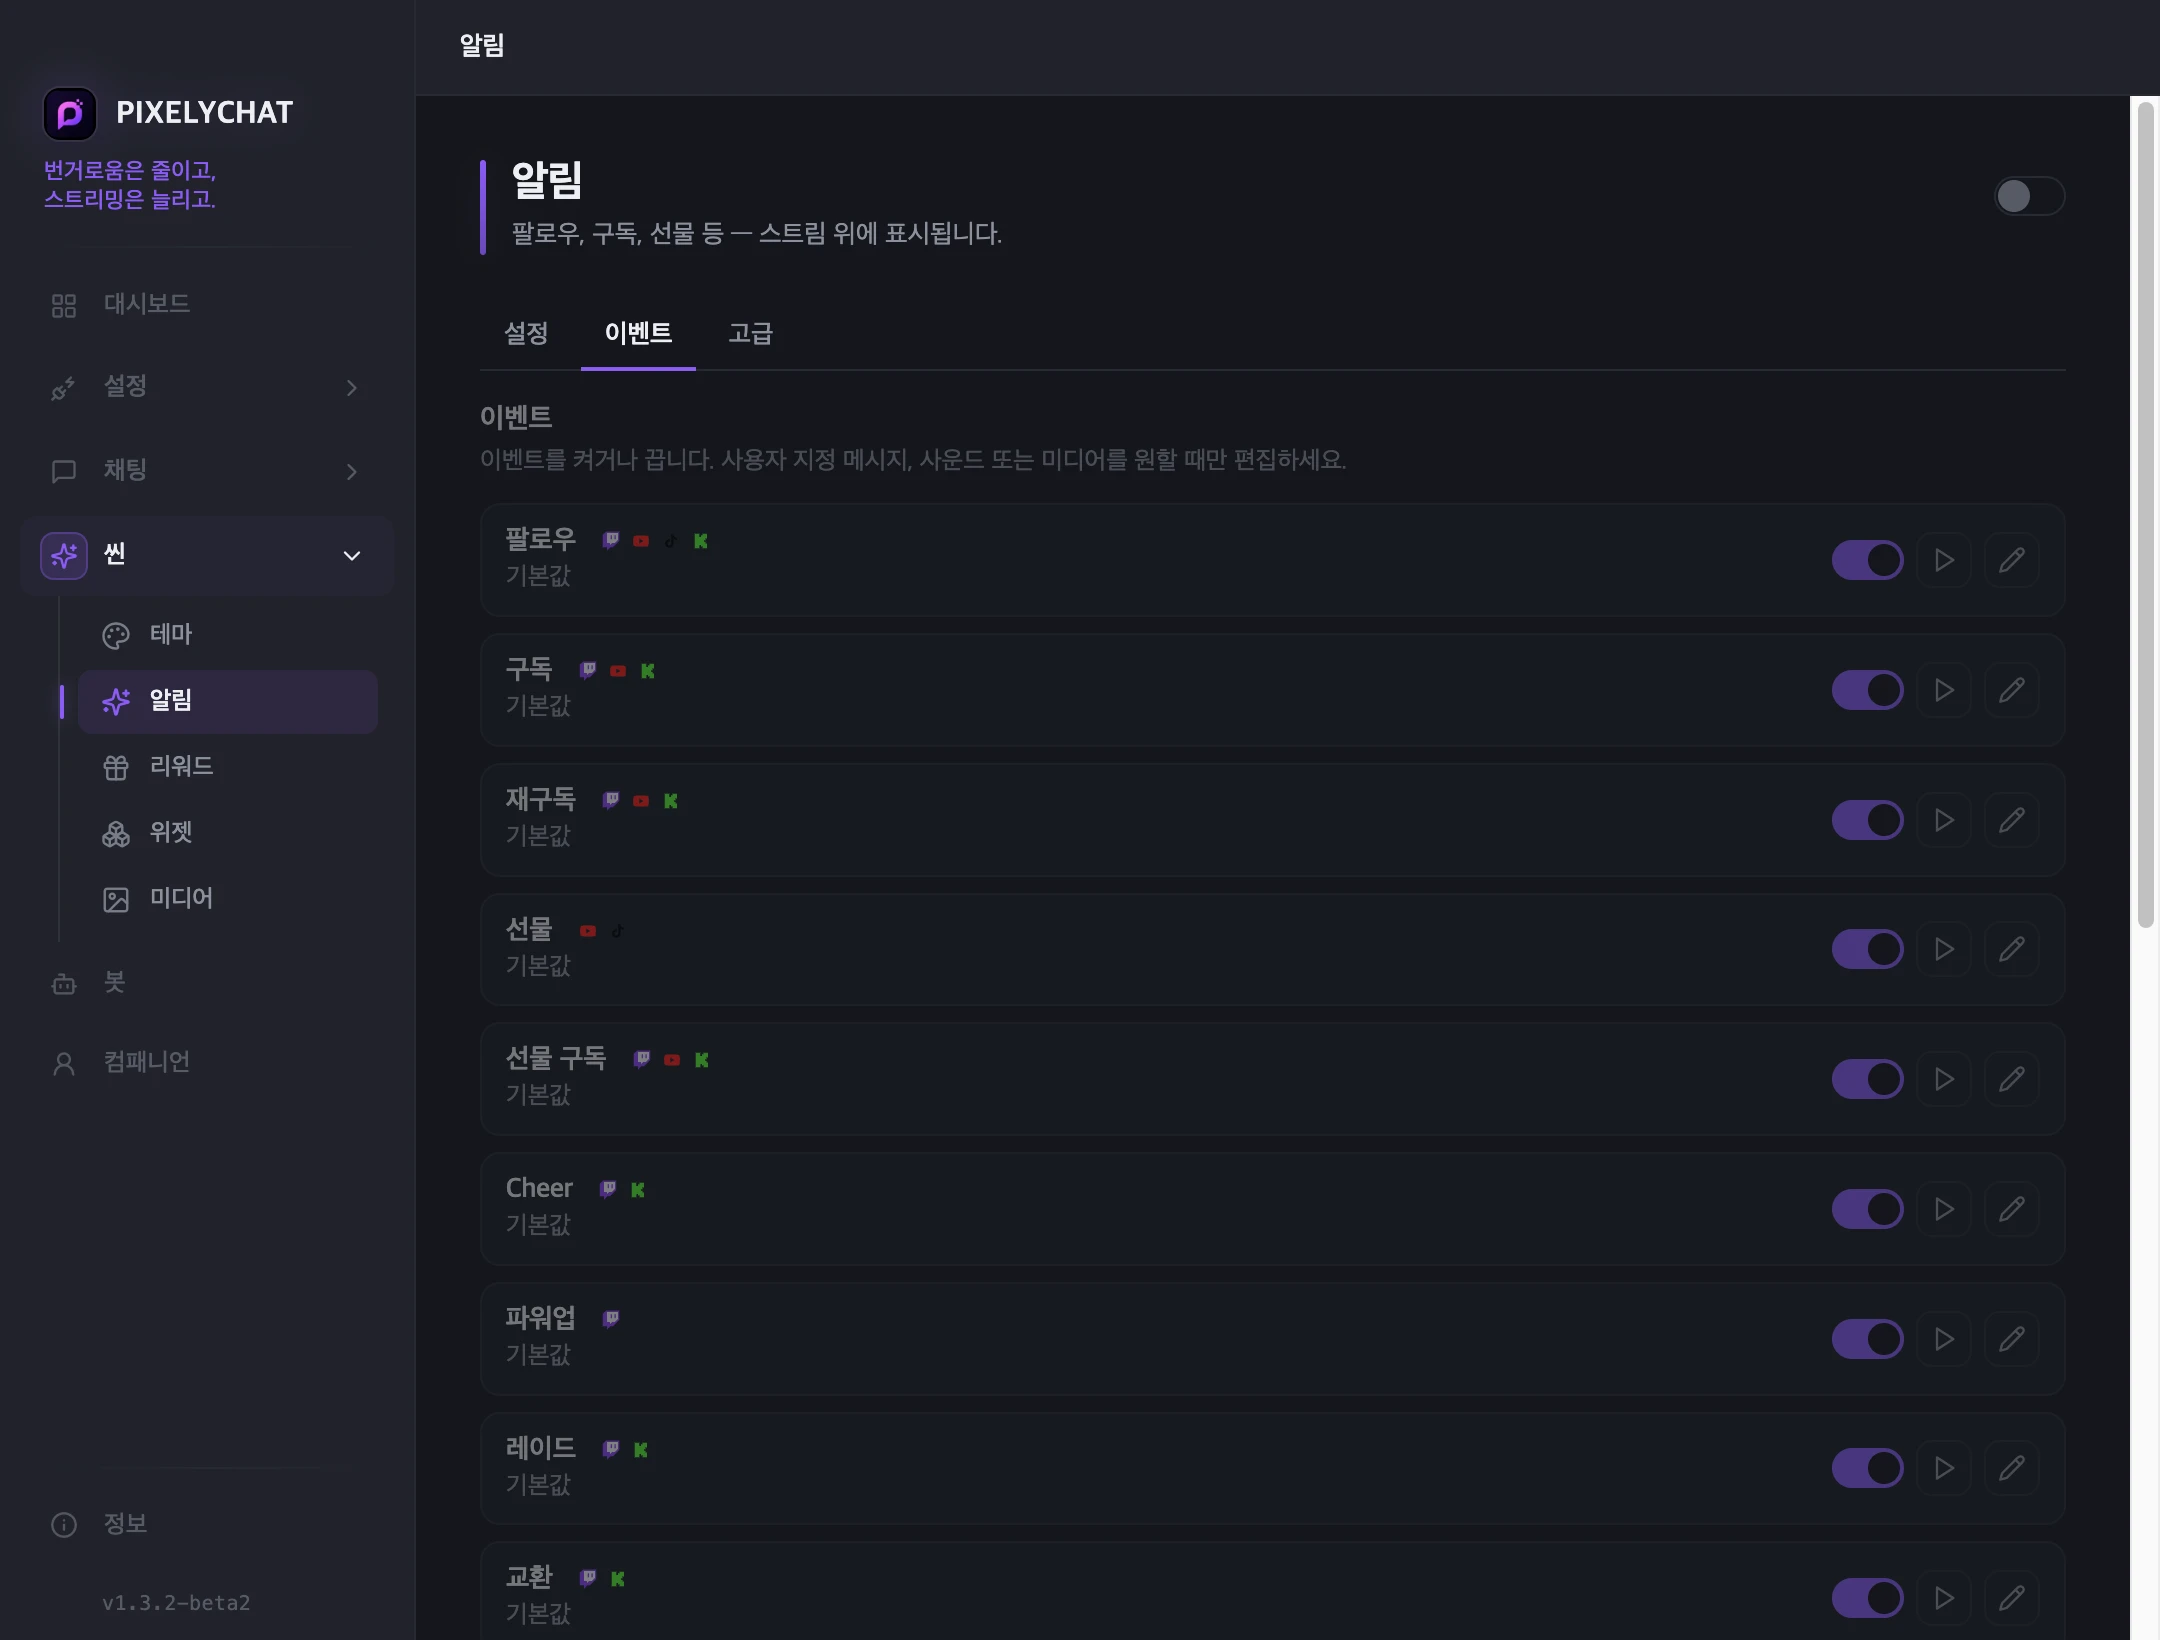Expand the 채팅 sidebar section chevron
The width and height of the screenshot is (2160, 1640).
[x=351, y=472]
